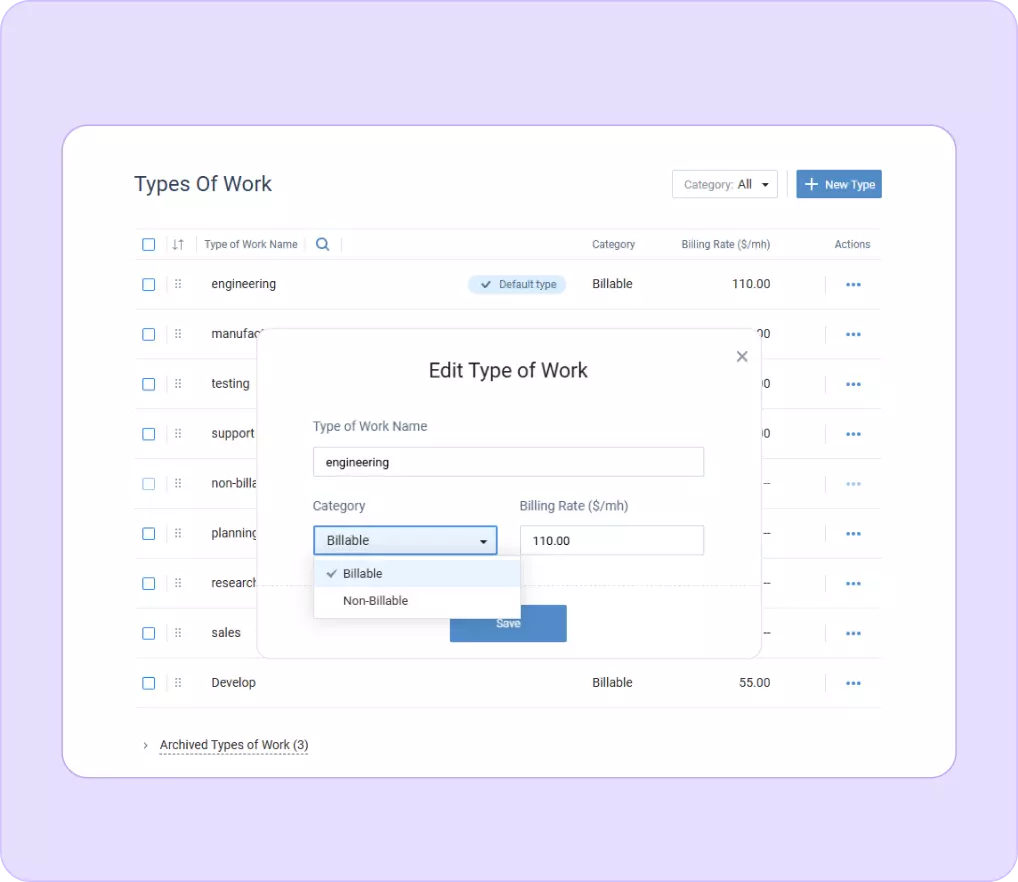Click the Billing Rate input field
The width and height of the screenshot is (1018, 882).
point(611,540)
